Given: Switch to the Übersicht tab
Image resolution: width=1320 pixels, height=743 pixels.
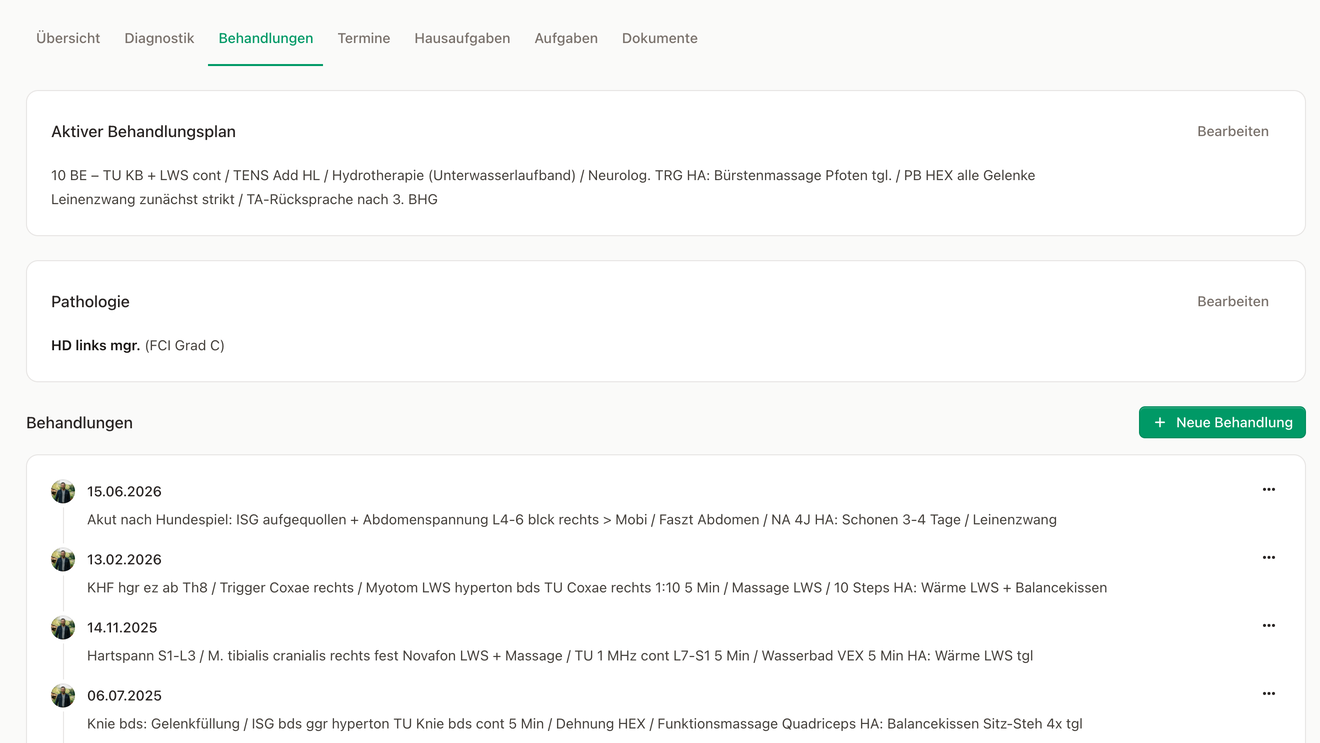Looking at the screenshot, I should point(68,38).
